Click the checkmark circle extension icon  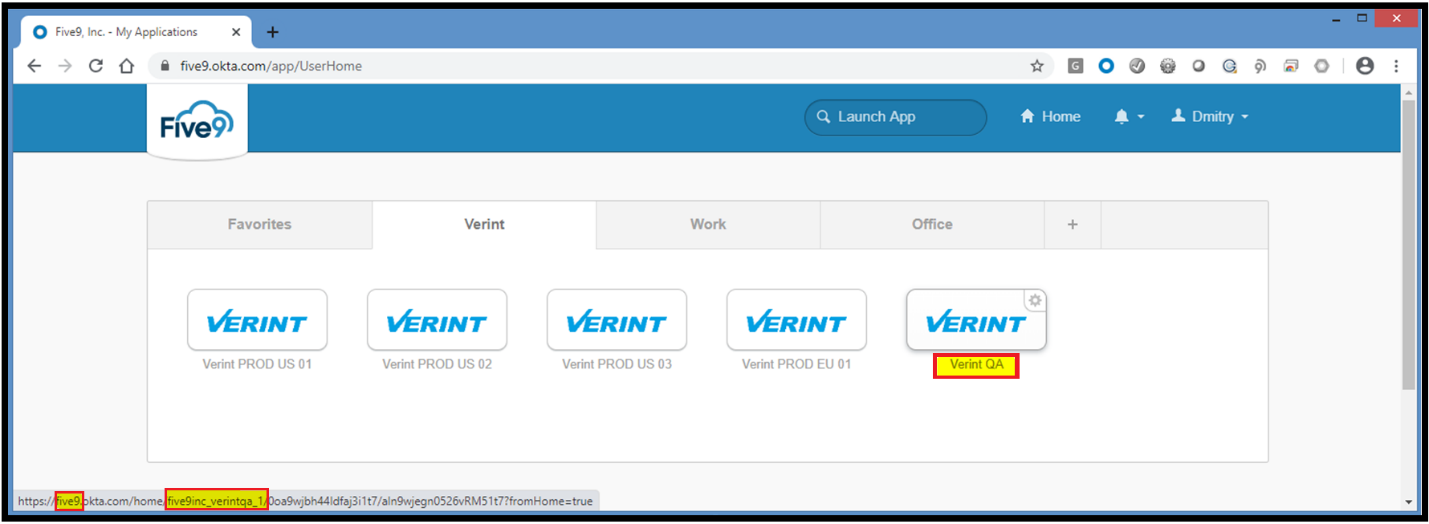(1137, 66)
